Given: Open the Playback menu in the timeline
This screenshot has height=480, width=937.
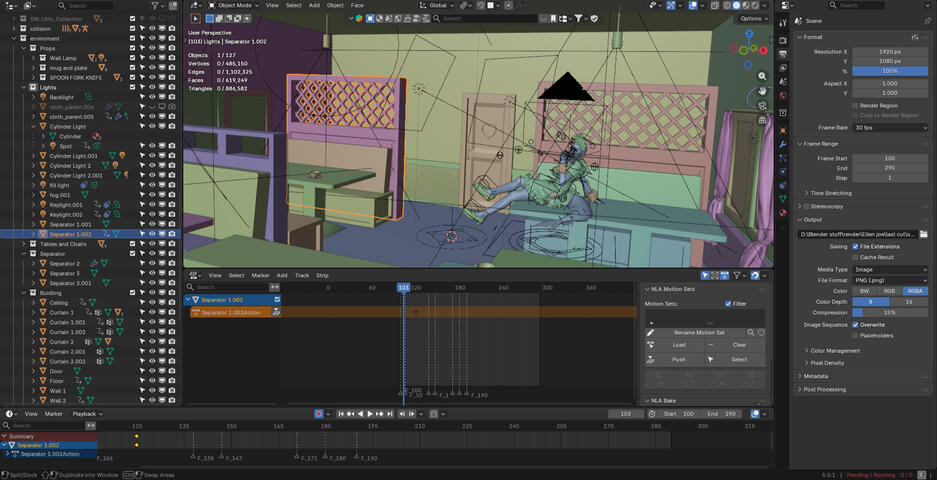Looking at the screenshot, I should tap(85, 414).
